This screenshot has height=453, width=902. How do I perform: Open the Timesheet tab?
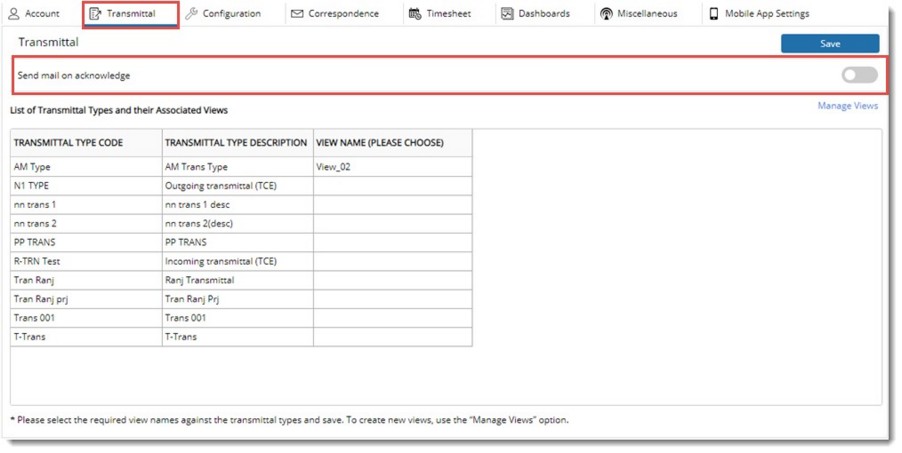click(x=448, y=14)
